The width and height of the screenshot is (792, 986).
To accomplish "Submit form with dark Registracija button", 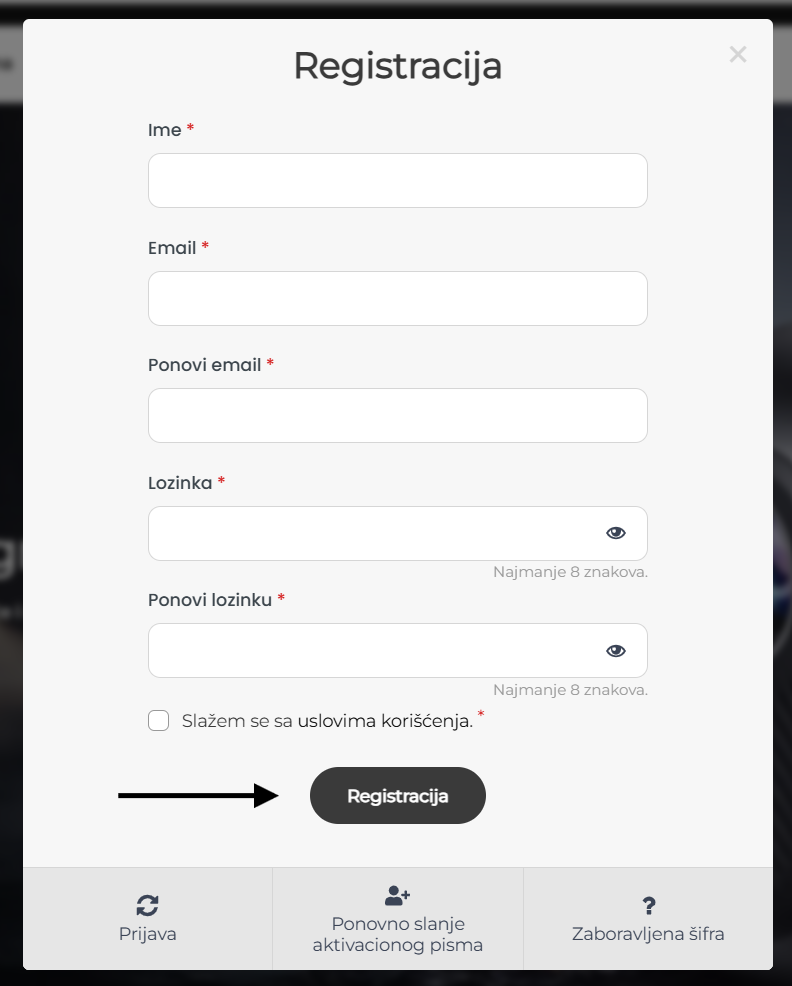I will click(398, 795).
